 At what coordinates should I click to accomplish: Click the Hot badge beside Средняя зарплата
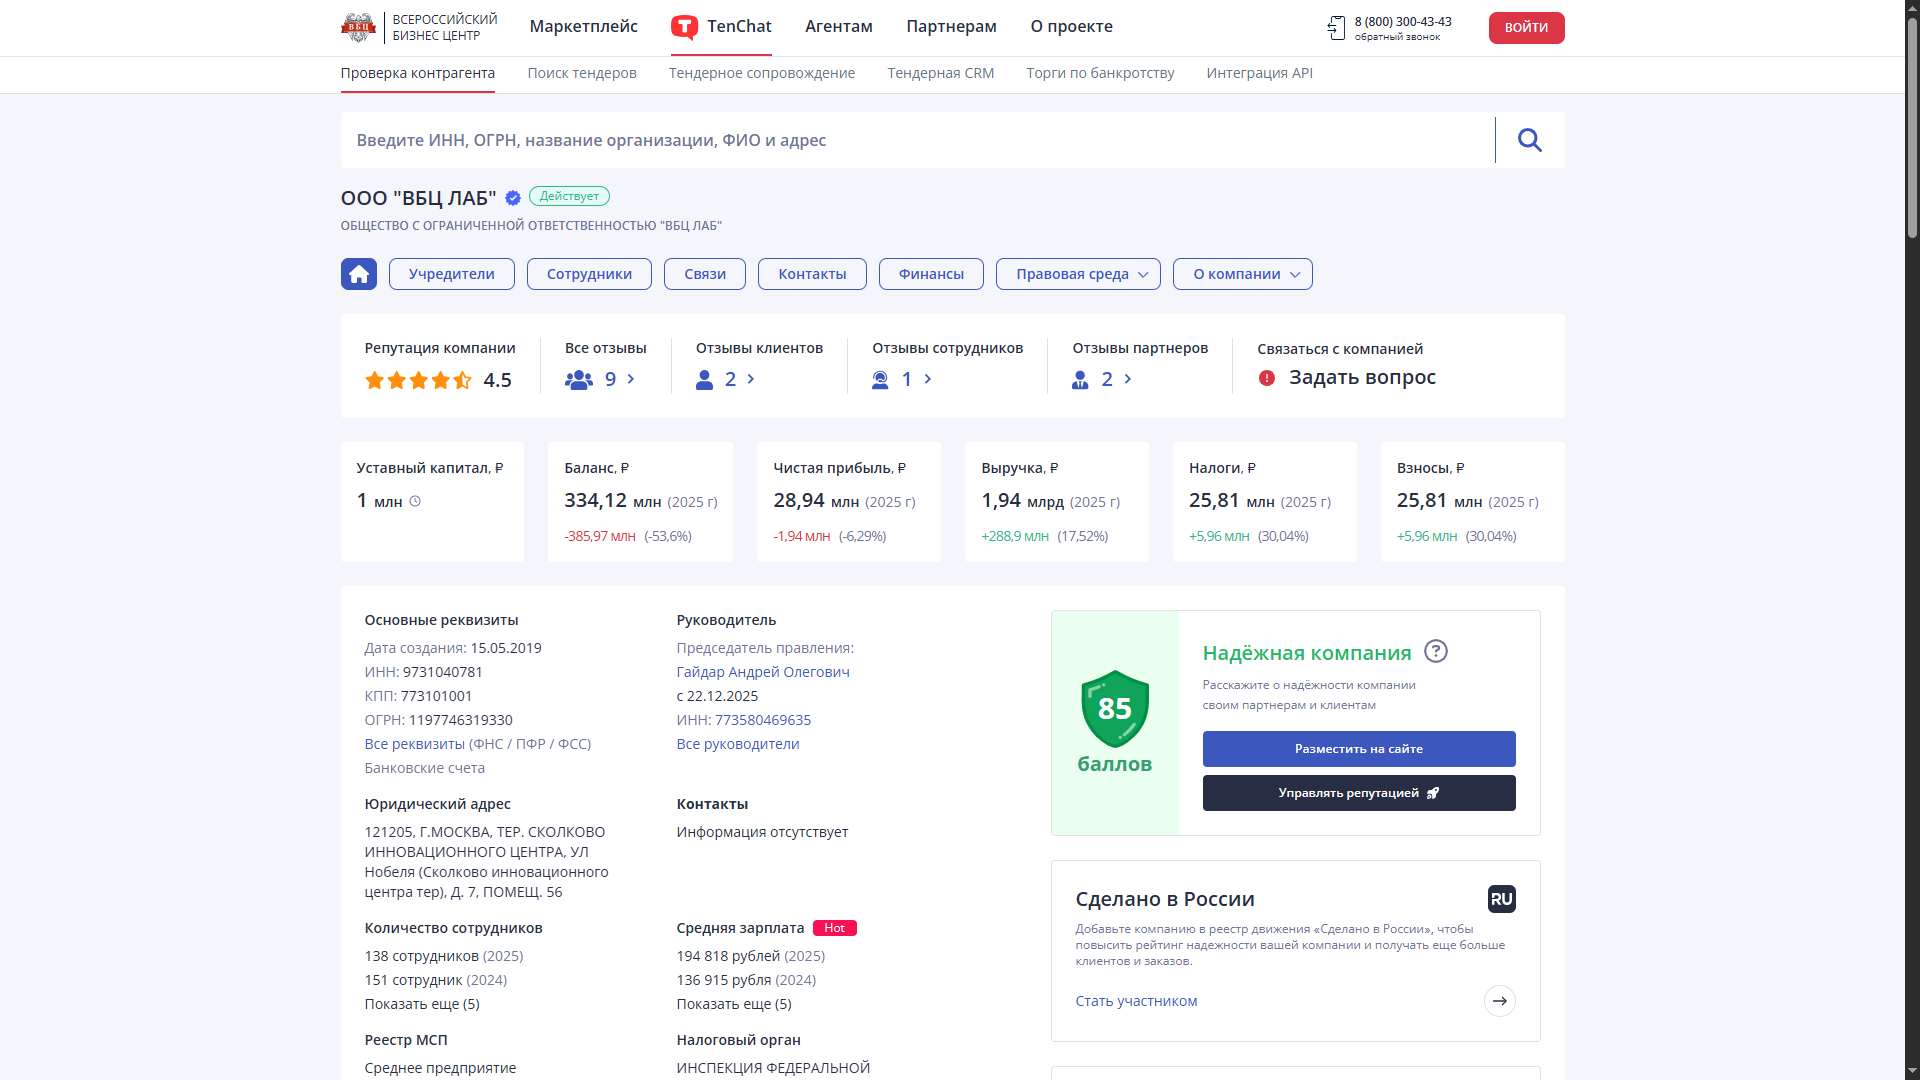pos(835,928)
